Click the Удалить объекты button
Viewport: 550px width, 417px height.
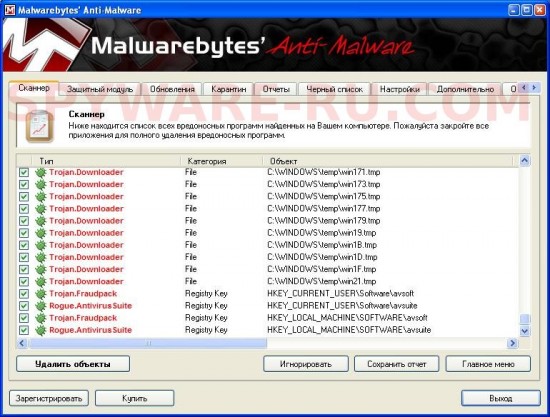(73, 364)
